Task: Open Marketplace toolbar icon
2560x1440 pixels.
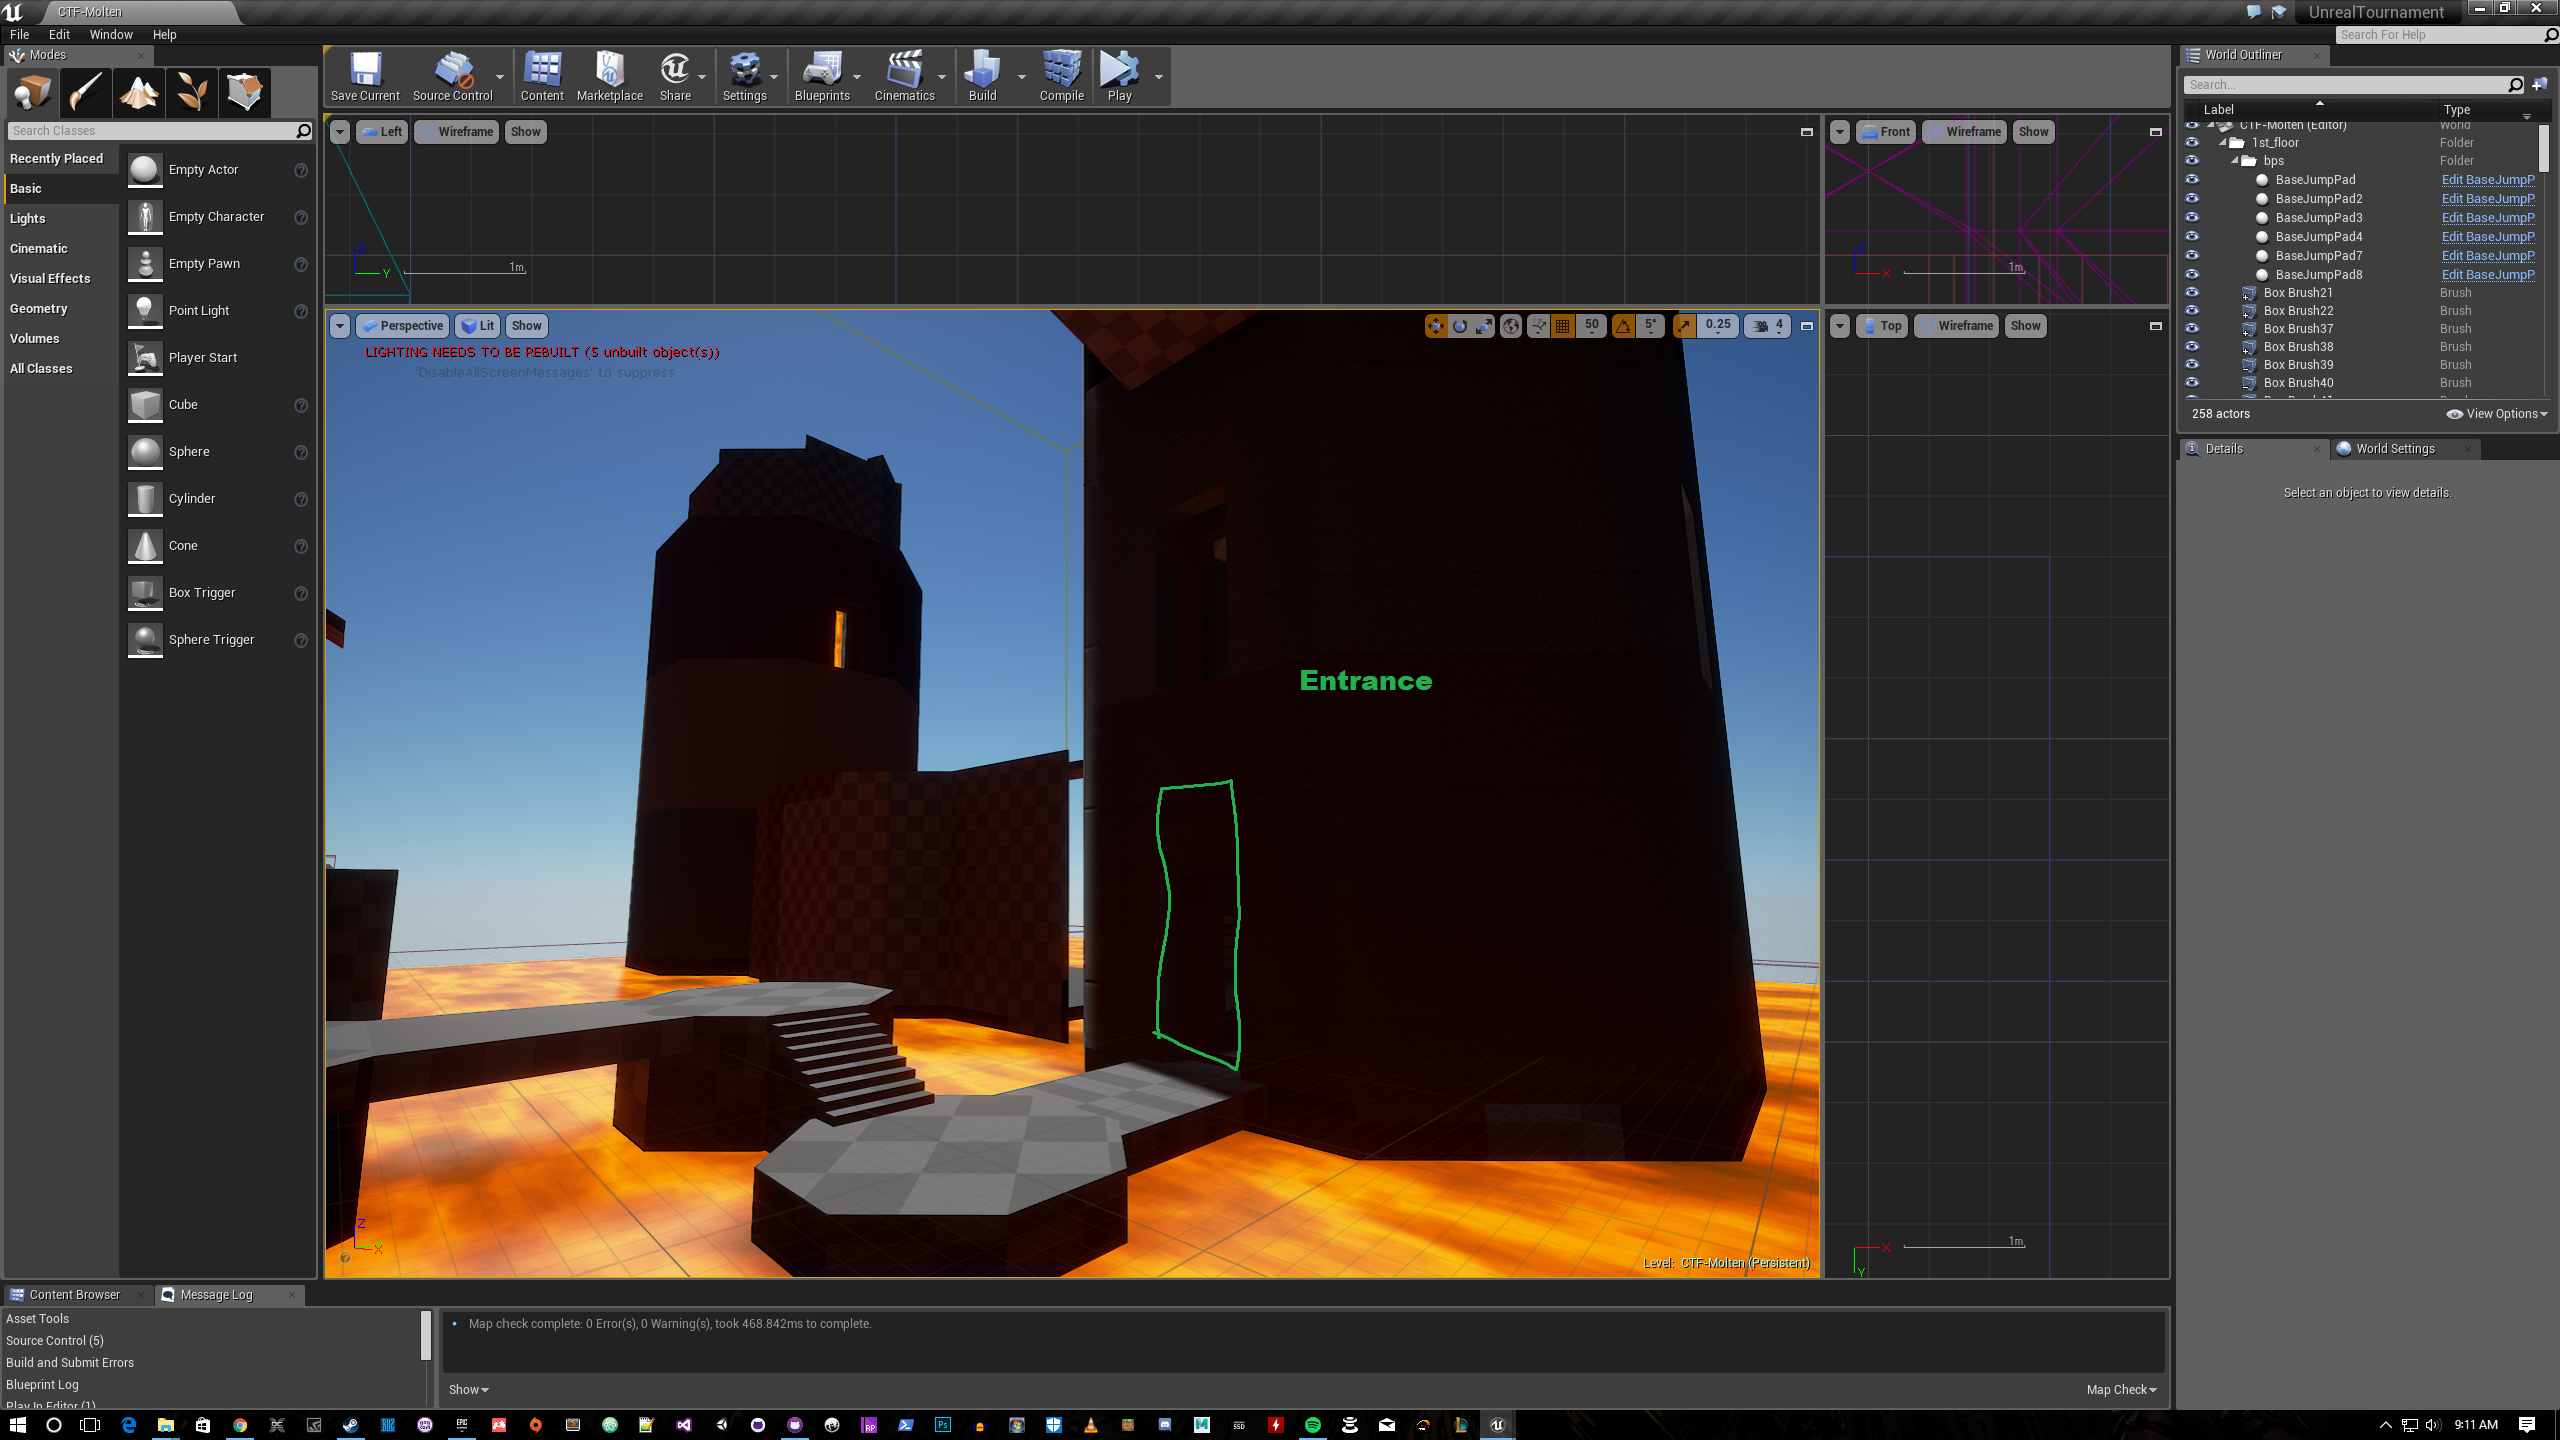Action: (610, 77)
